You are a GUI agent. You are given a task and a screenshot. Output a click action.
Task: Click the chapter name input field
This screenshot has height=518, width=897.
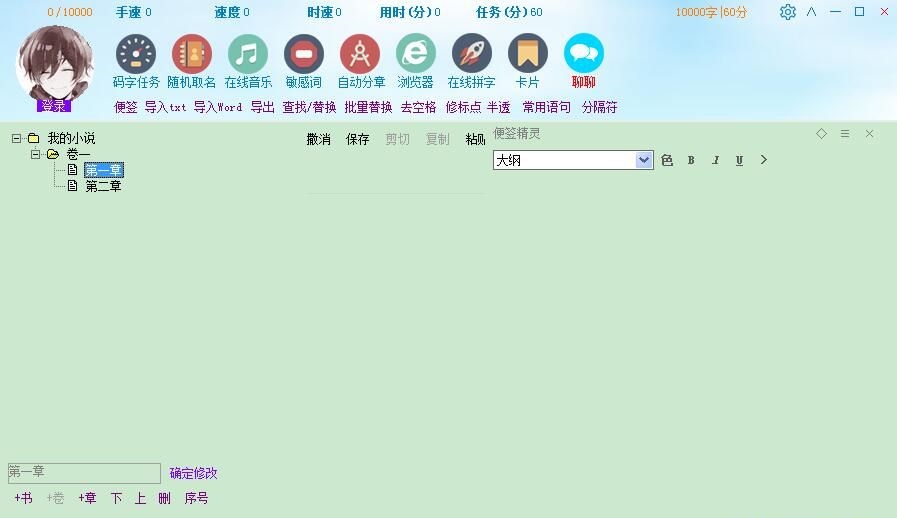84,473
